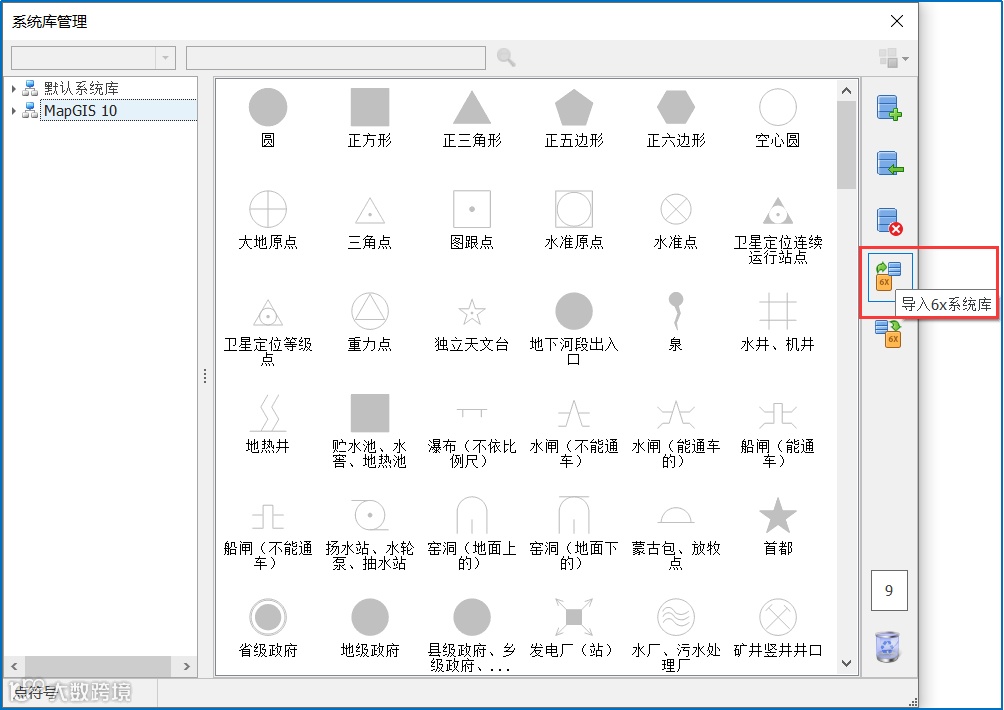Select the 窑洞（地面上的）symbol
The width and height of the screenshot is (1004, 710).
(x=472, y=533)
